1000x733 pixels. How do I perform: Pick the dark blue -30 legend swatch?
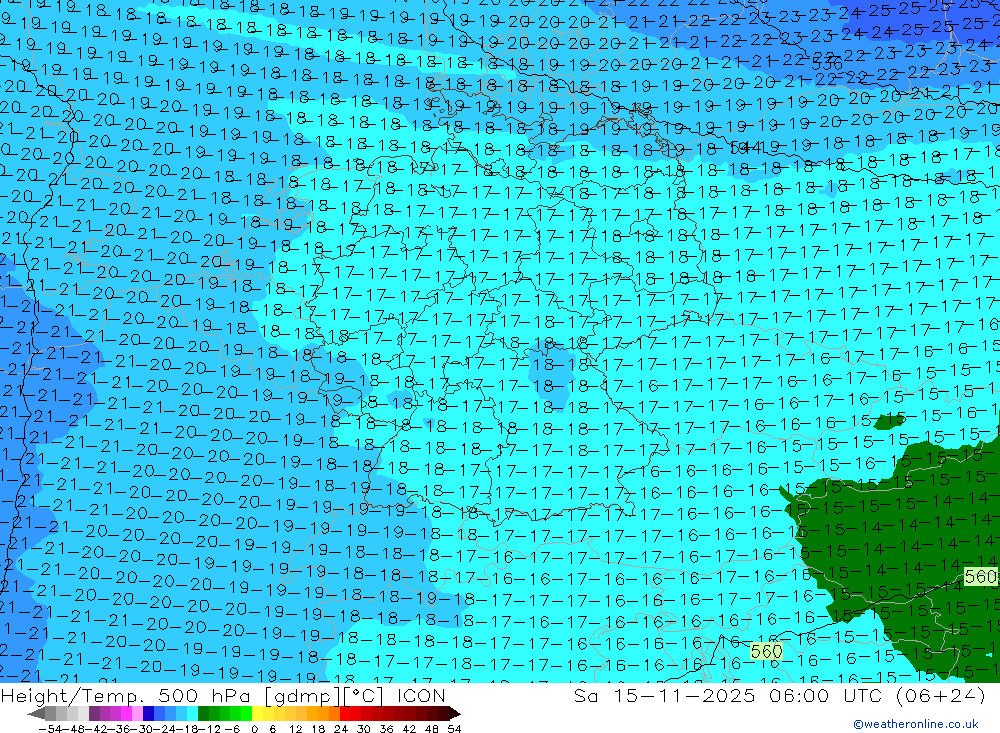point(148,713)
